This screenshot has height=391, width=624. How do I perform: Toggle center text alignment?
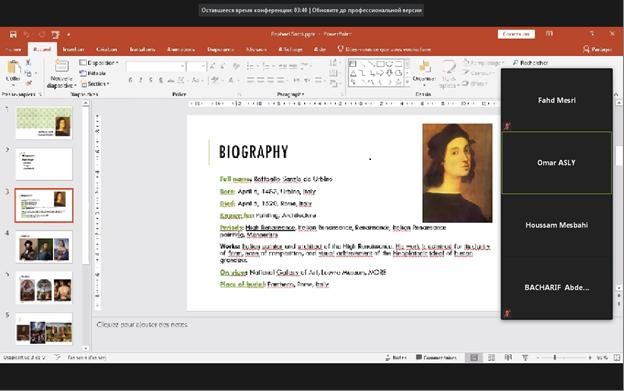coord(261,80)
